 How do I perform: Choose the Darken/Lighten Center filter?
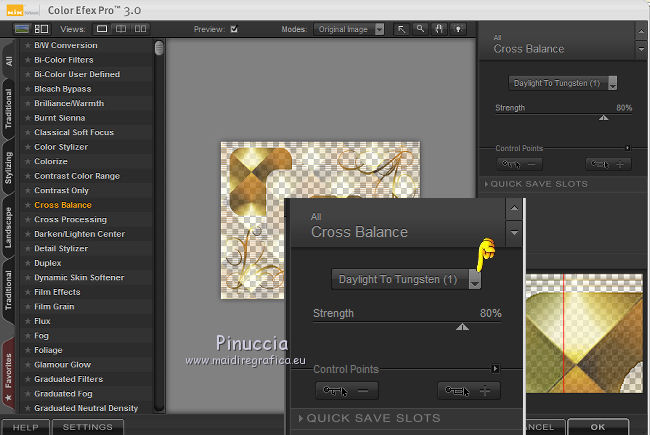80,234
